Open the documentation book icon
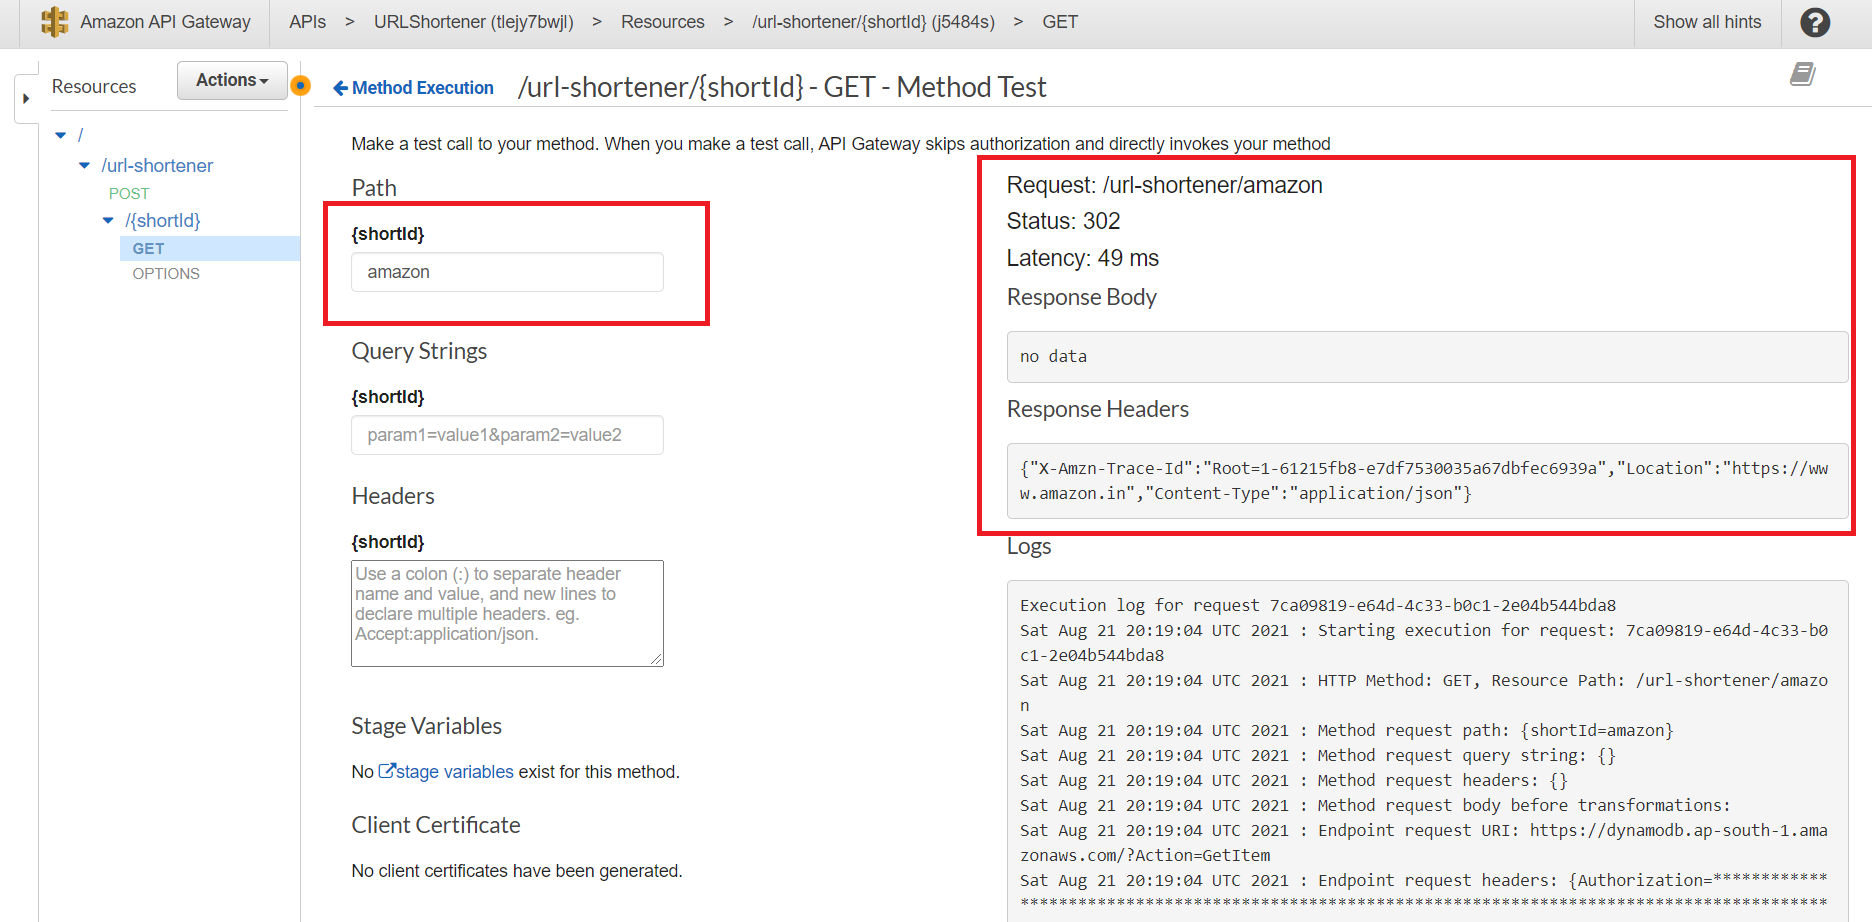The image size is (1872, 922). pos(1803,74)
